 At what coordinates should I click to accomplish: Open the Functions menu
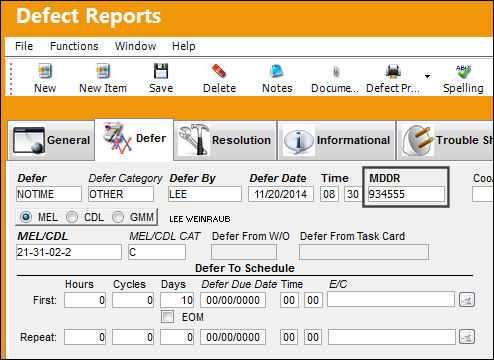pos(74,46)
